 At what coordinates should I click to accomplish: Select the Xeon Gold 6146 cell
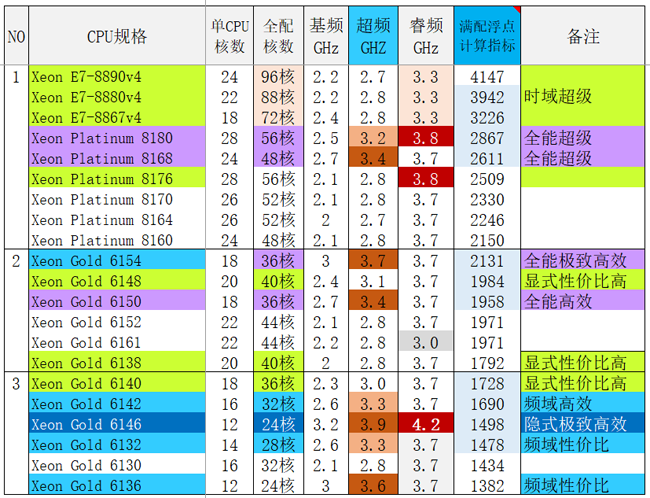pyautogui.click(x=117, y=423)
